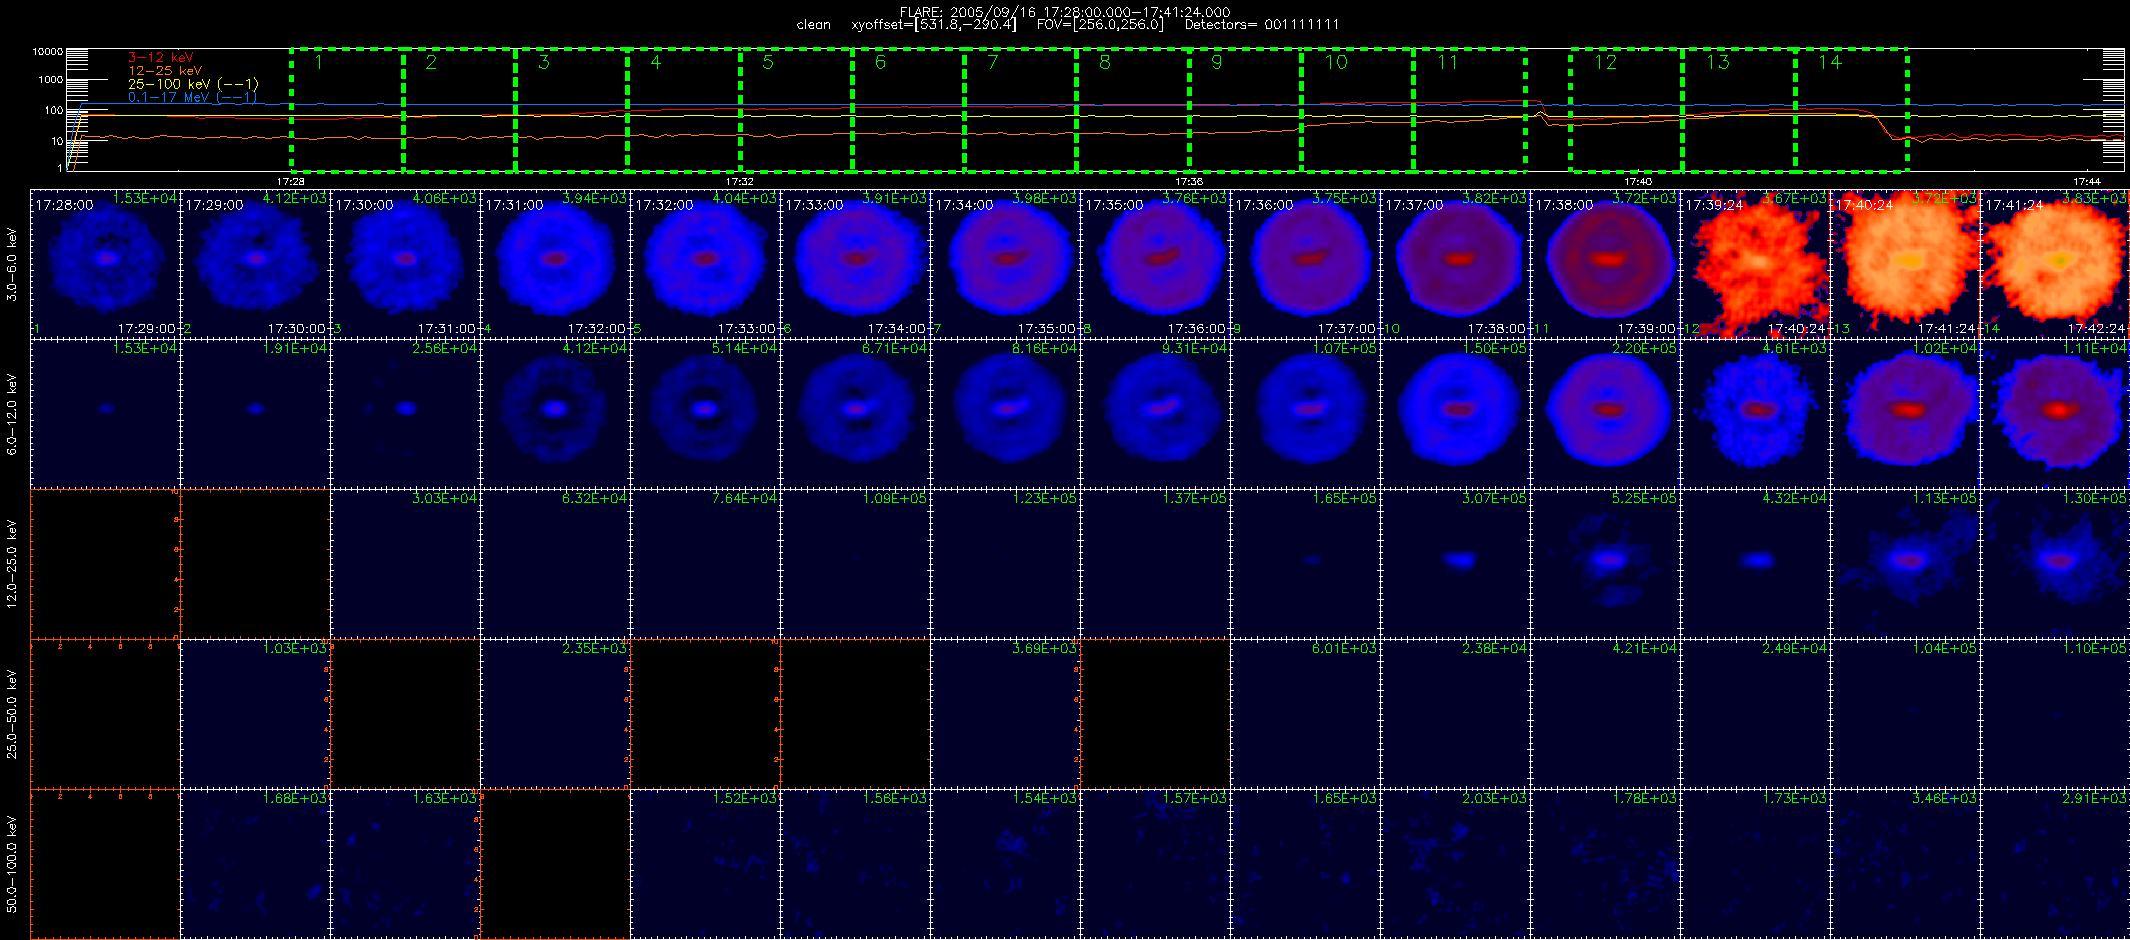Open 3.0-6.0 keV image spanning 17:38:00 to 17:39:00

click(1605, 264)
